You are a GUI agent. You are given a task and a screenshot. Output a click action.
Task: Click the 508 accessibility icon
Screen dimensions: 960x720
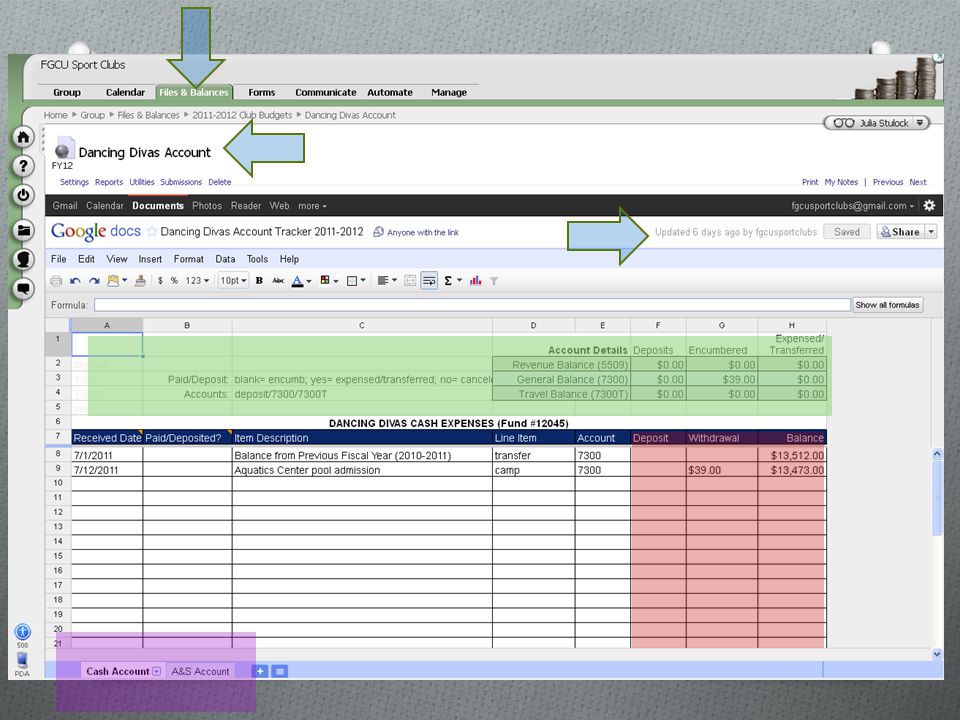(22, 632)
